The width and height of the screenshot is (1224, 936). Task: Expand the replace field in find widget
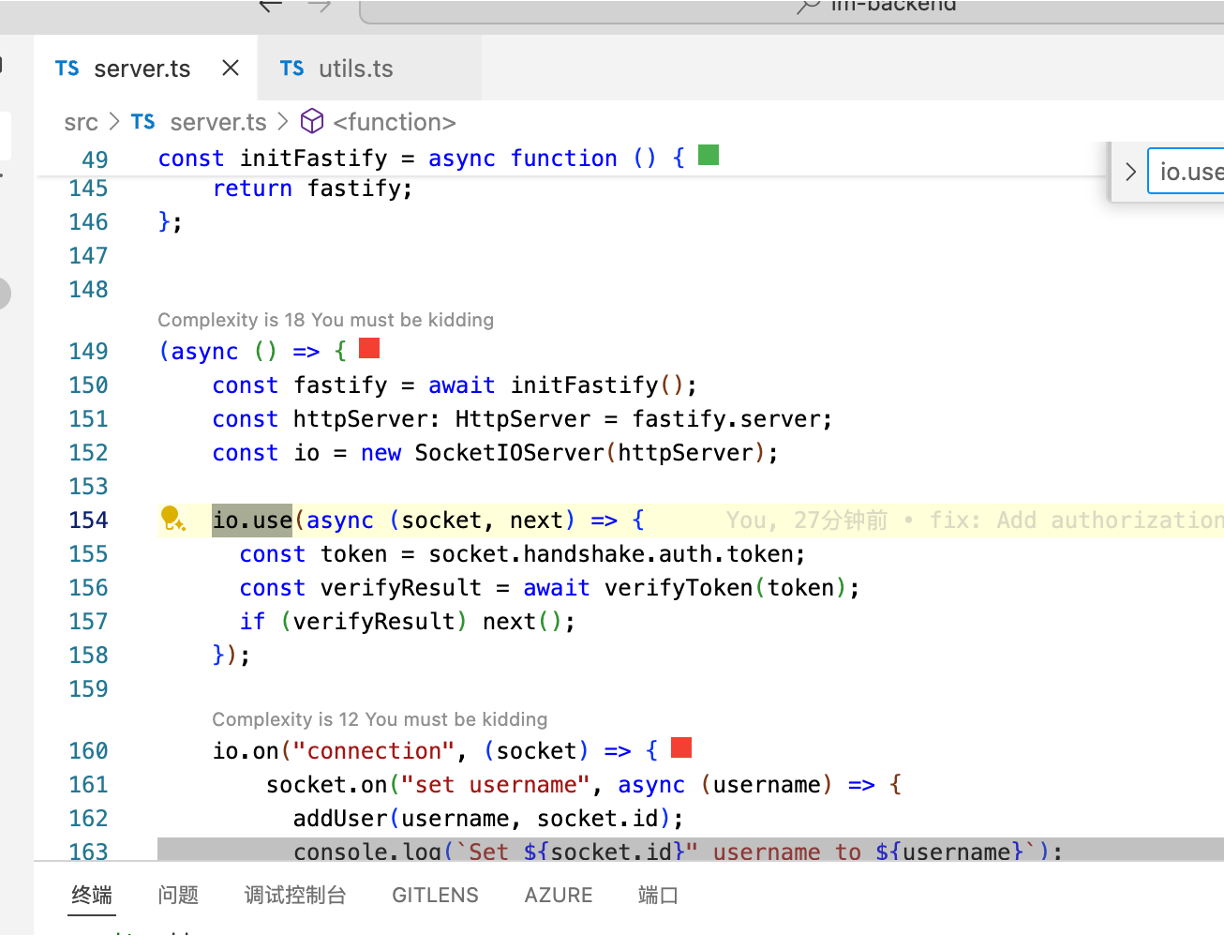(1130, 172)
